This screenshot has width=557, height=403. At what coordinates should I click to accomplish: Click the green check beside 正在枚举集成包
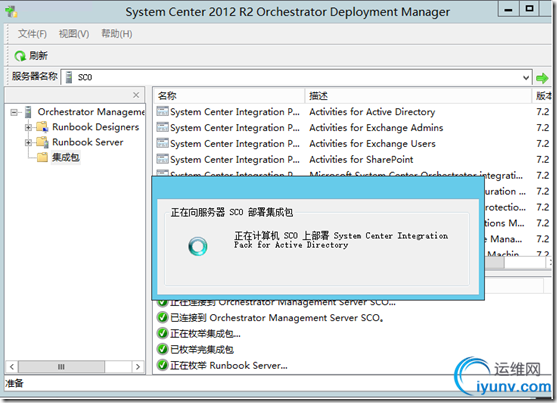click(x=162, y=333)
